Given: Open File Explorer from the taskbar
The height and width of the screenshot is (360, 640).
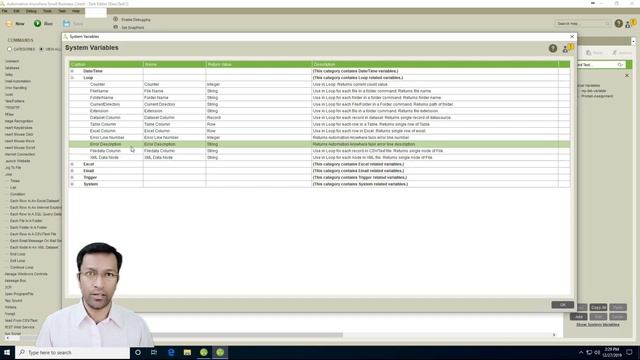Looking at the screenshot, I should tap(187, 352).
